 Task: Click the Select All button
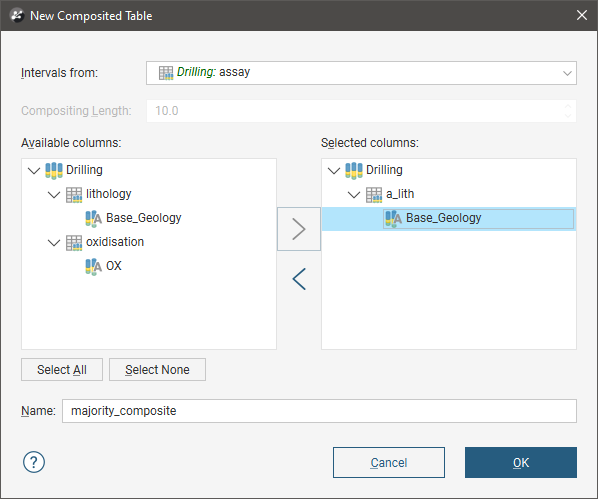[62, 369]
